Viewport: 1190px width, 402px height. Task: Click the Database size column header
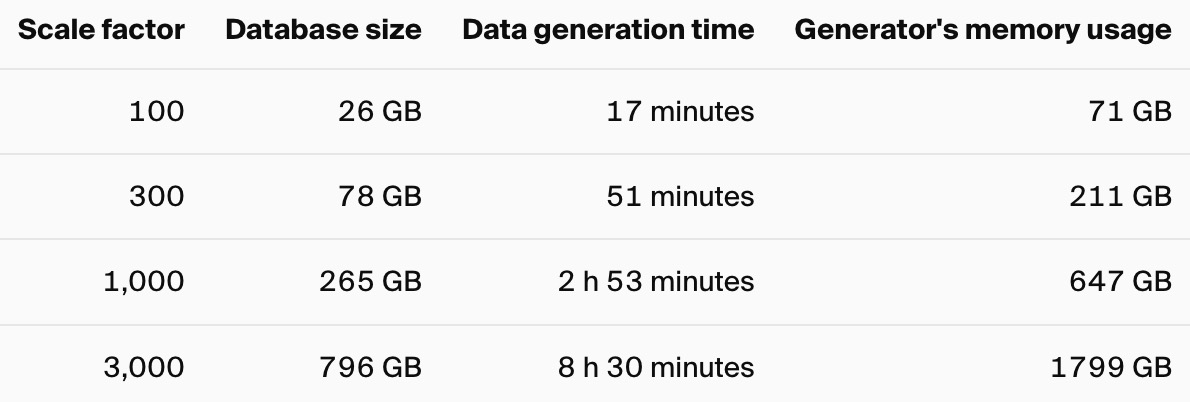coord(323,30)
